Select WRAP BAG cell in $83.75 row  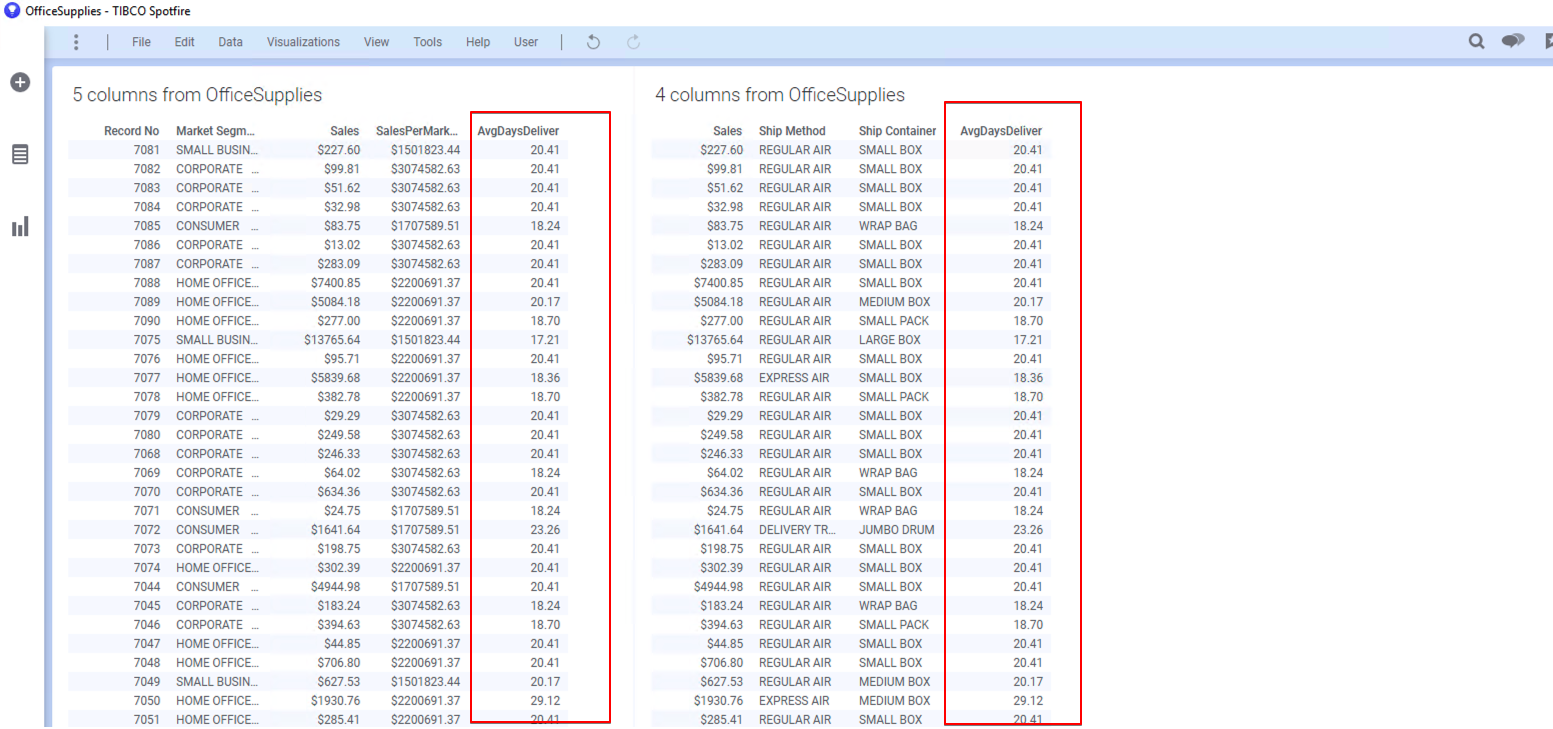click(887, 226)
